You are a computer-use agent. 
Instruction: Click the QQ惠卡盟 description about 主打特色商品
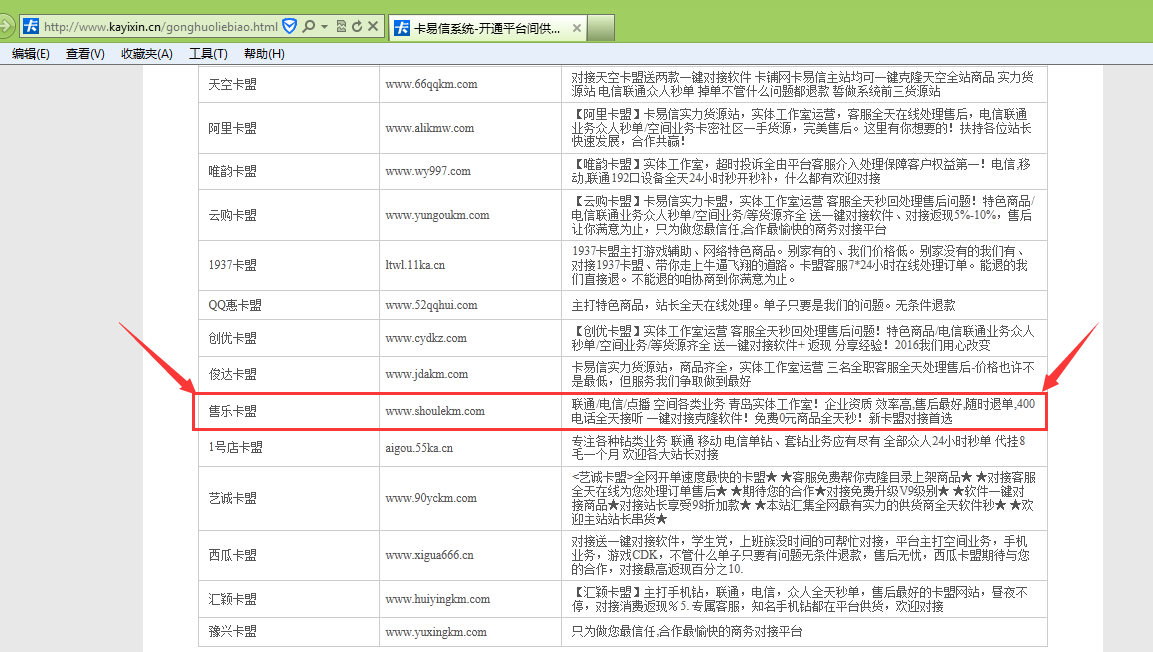click(763, 305)
